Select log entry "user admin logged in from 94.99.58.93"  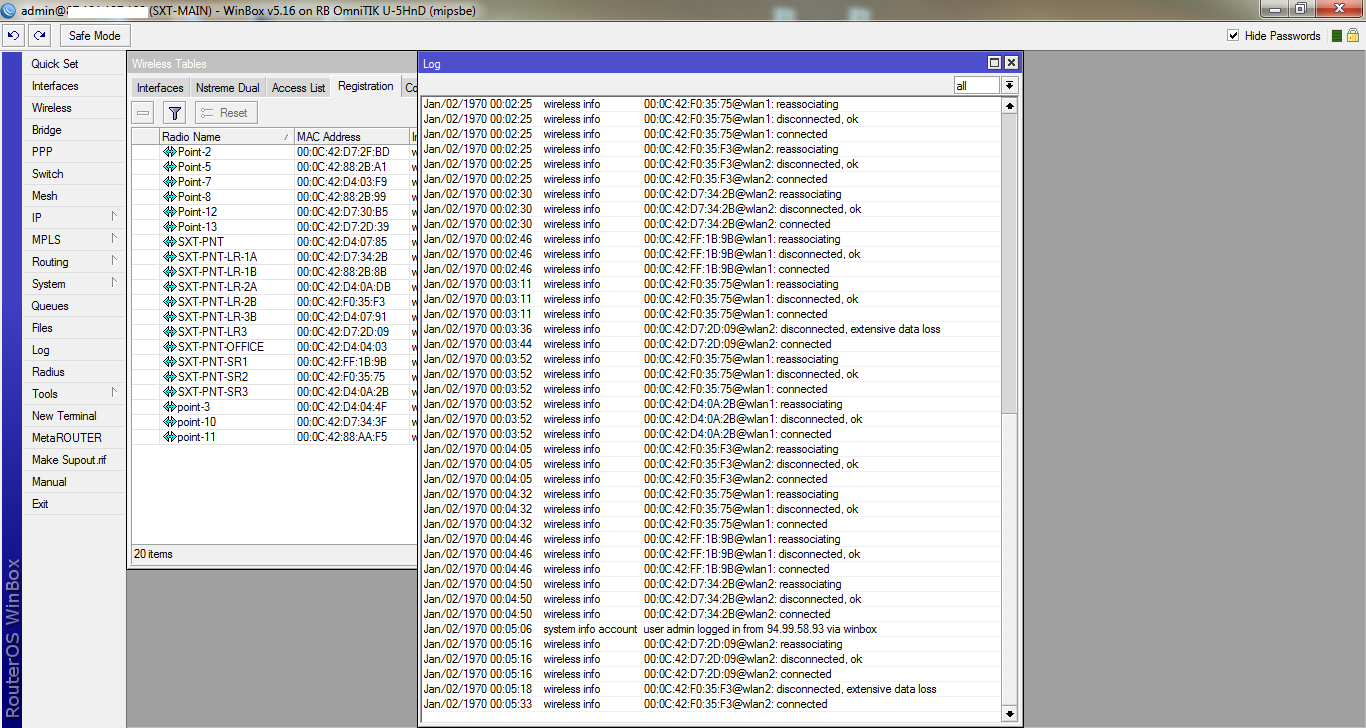point(710,629)
